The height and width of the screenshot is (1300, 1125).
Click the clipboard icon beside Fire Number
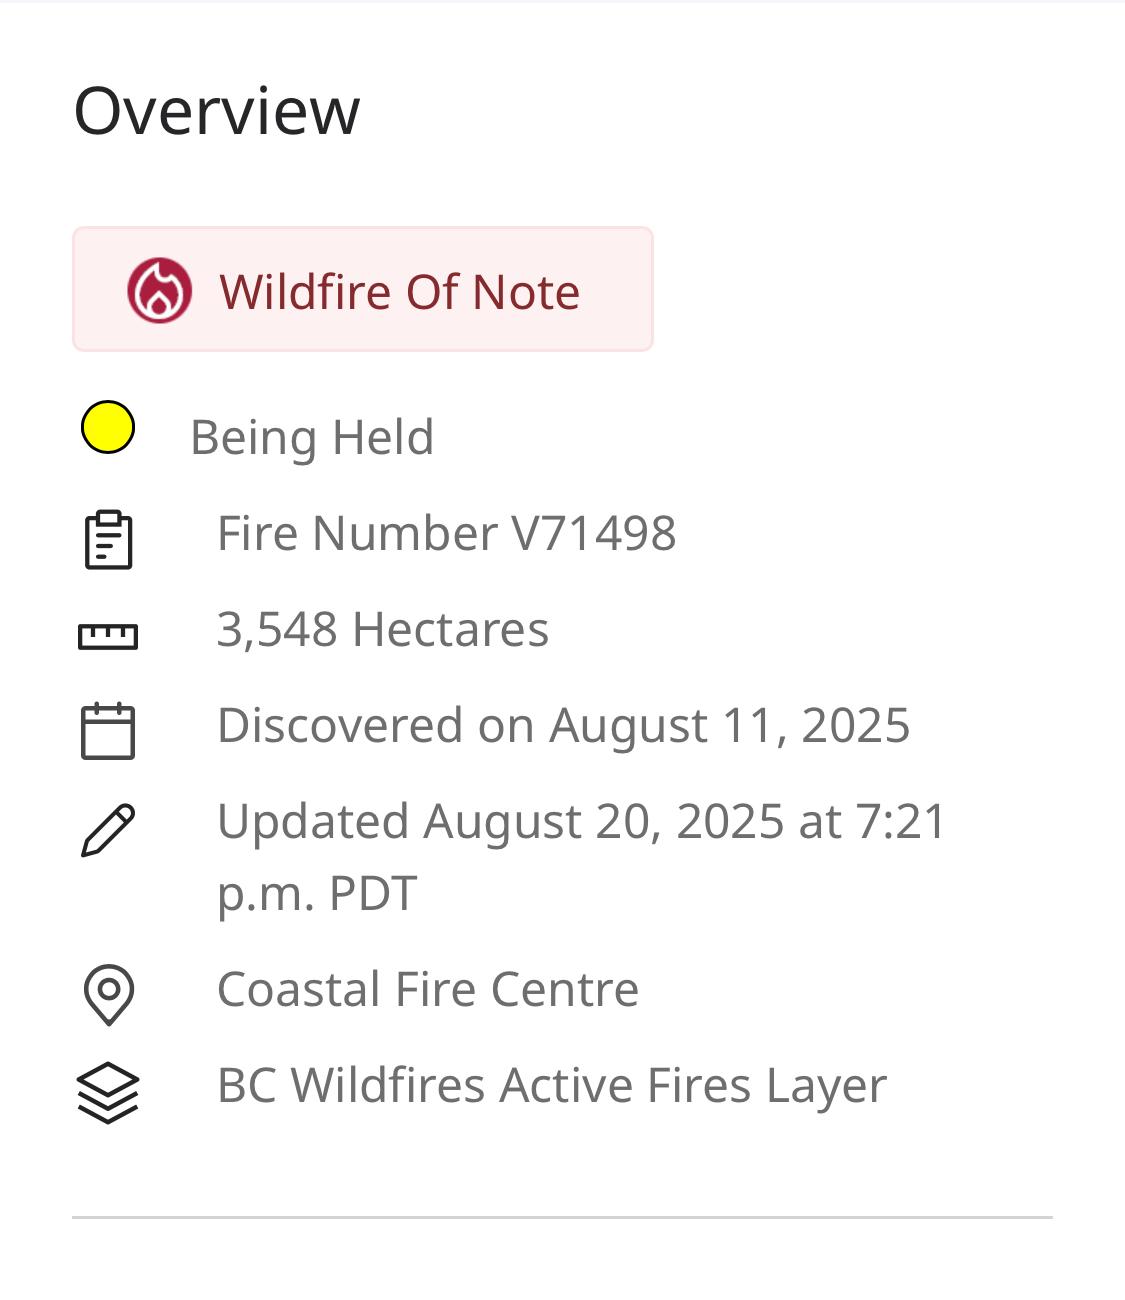[108, 539]
